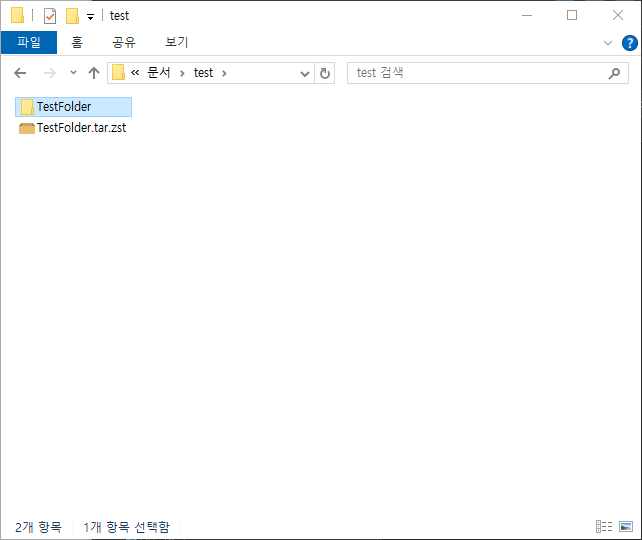Select the TestFolder.tar.zst archive file
642x540 pixels.
coord(73,128)
